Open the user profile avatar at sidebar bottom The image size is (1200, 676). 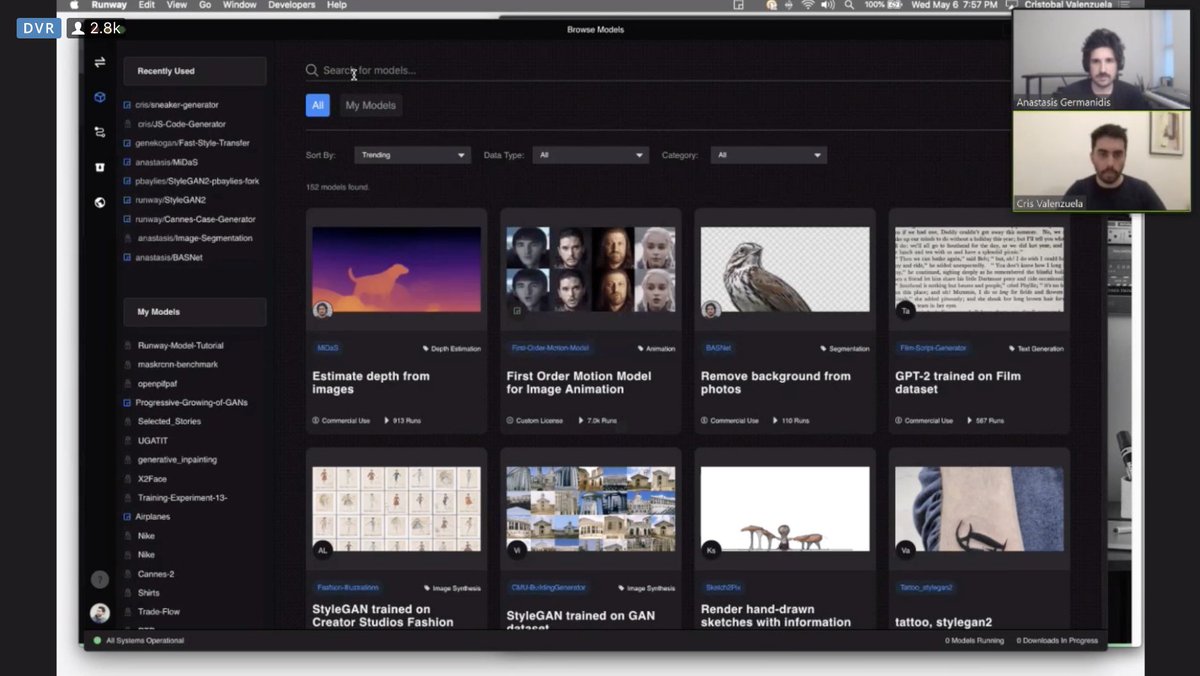coord(100,613)
